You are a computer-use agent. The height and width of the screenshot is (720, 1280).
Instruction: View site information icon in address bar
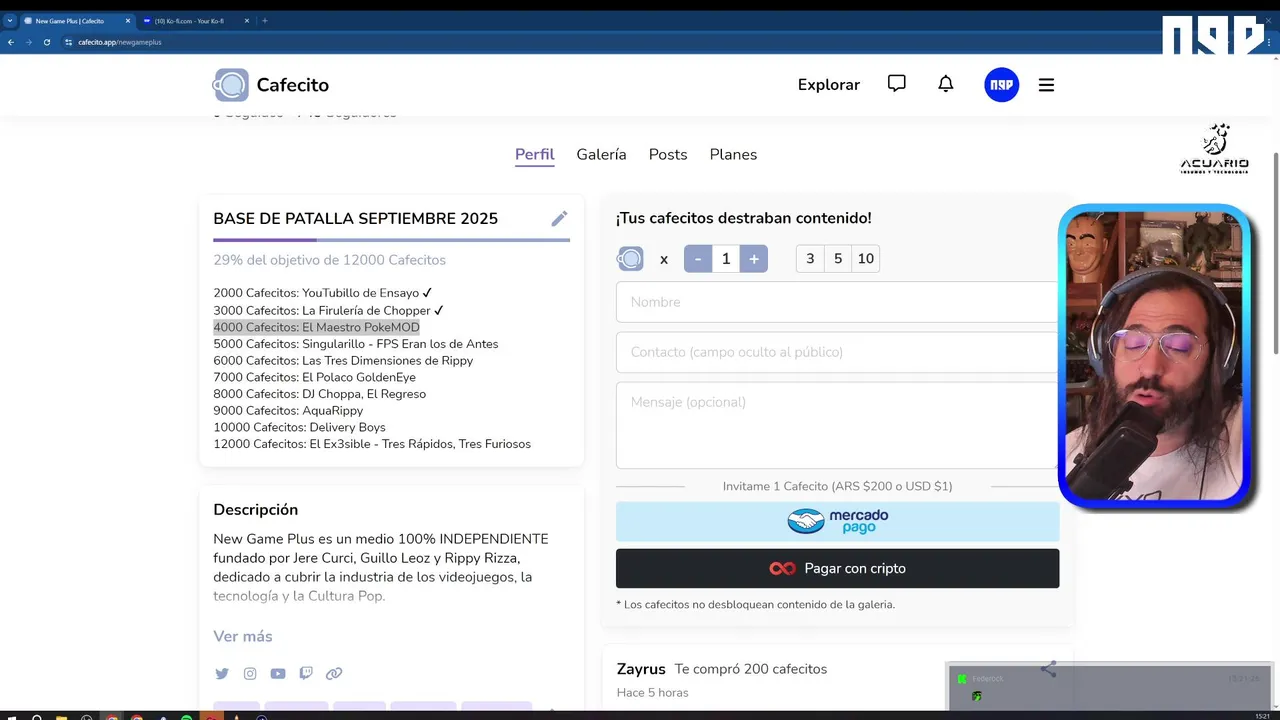68,42
